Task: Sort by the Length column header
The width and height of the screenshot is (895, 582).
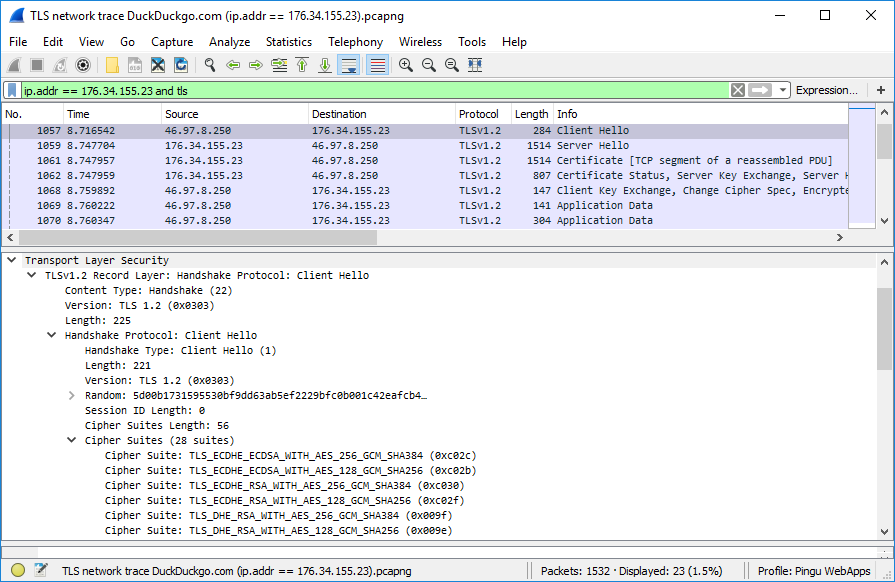Action: [x=531, y=114]
